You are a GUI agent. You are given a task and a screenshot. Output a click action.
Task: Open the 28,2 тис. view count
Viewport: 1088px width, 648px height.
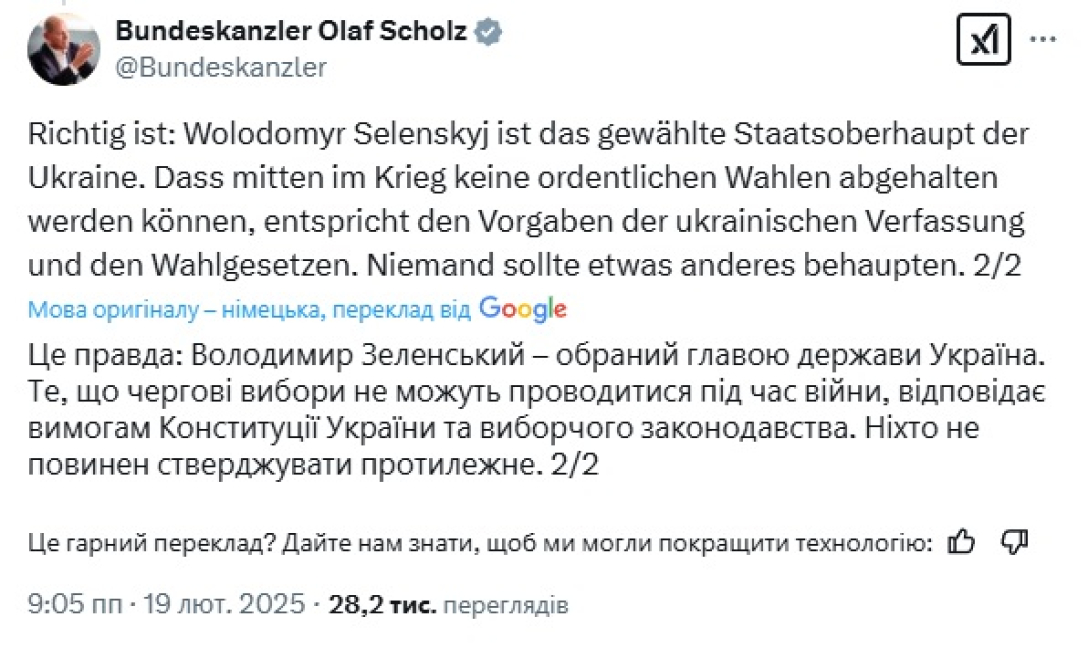pyautogui.click(x=382, y=605)
